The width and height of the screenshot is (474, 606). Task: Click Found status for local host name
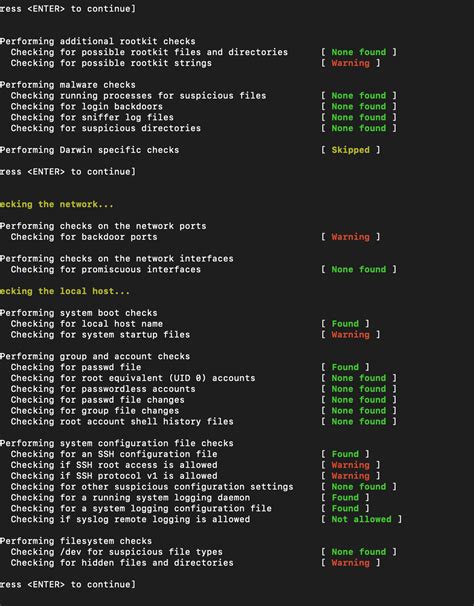point(345,323)
